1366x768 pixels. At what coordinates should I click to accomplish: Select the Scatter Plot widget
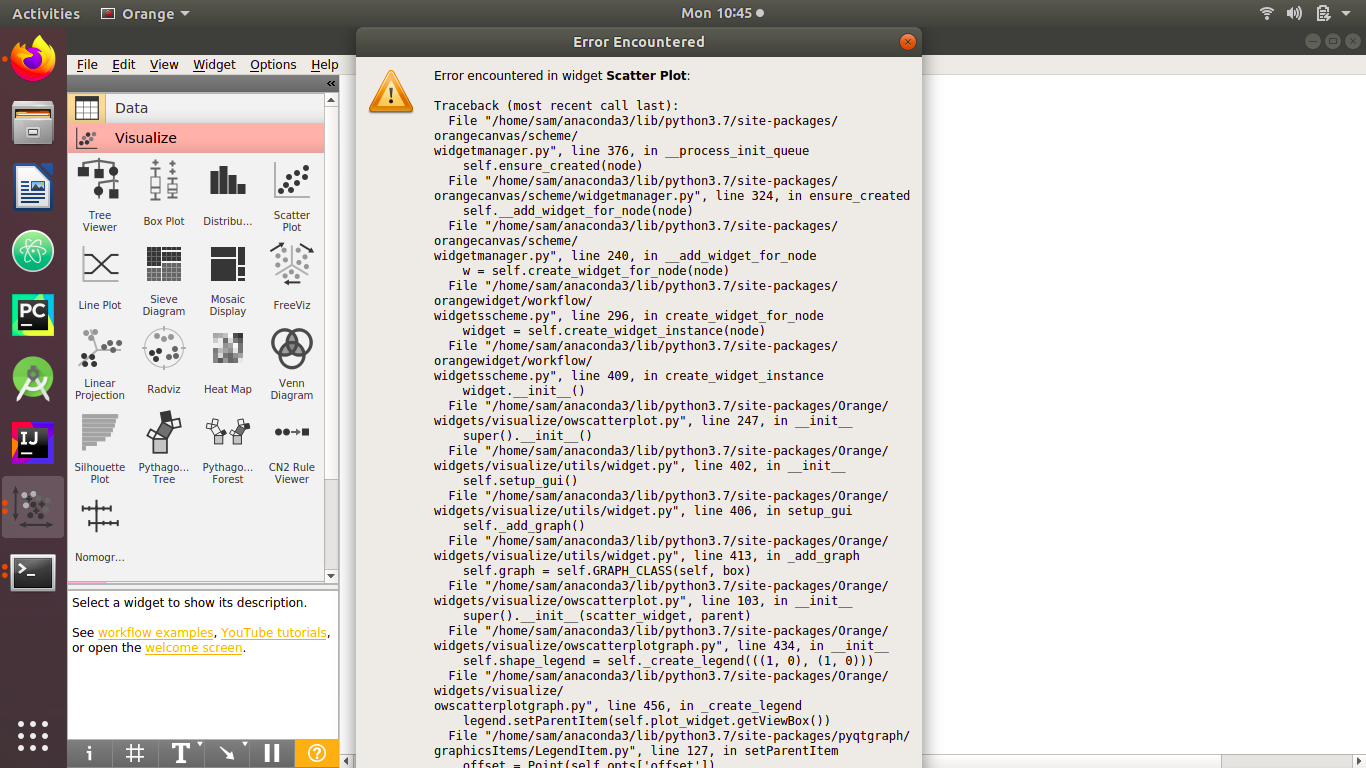pos(291,190)
